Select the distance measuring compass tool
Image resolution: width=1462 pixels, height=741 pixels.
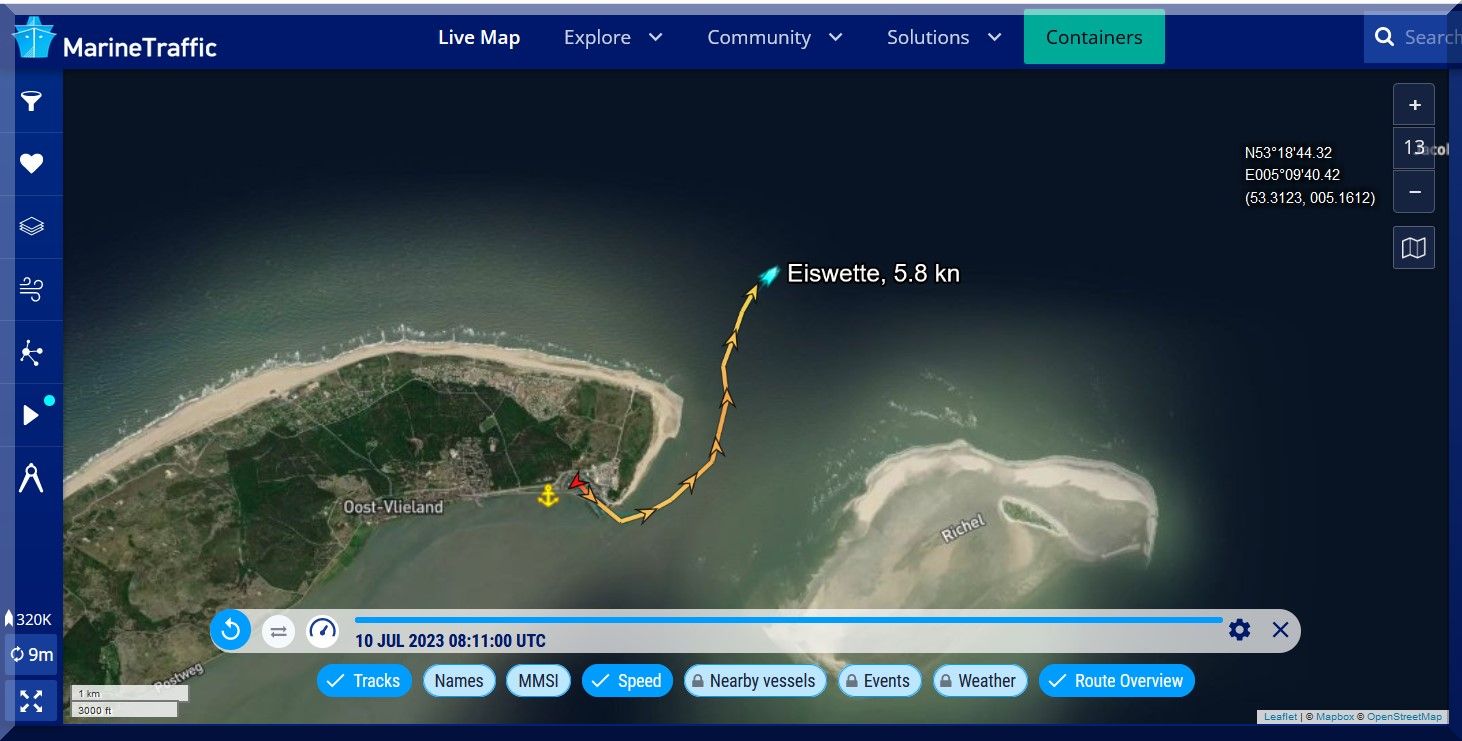click(x=32, y=479)
